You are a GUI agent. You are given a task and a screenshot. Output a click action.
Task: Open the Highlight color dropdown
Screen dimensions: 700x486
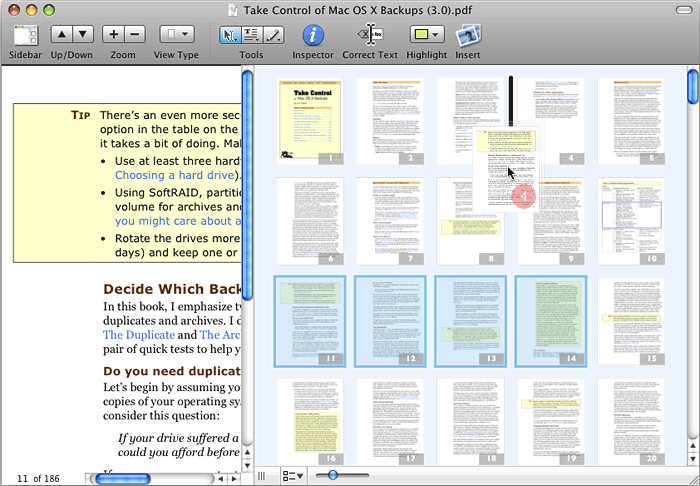click(427, 34)
